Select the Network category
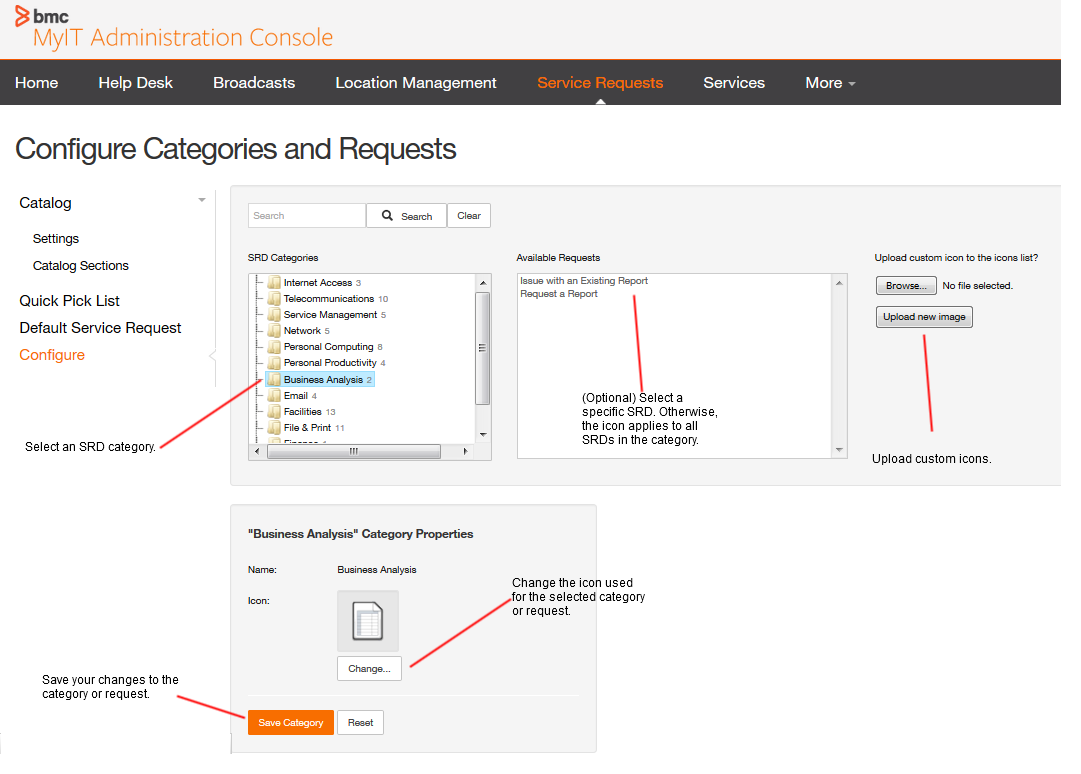The width and height of the screenshot is (1081, 774). click(302, 331)
